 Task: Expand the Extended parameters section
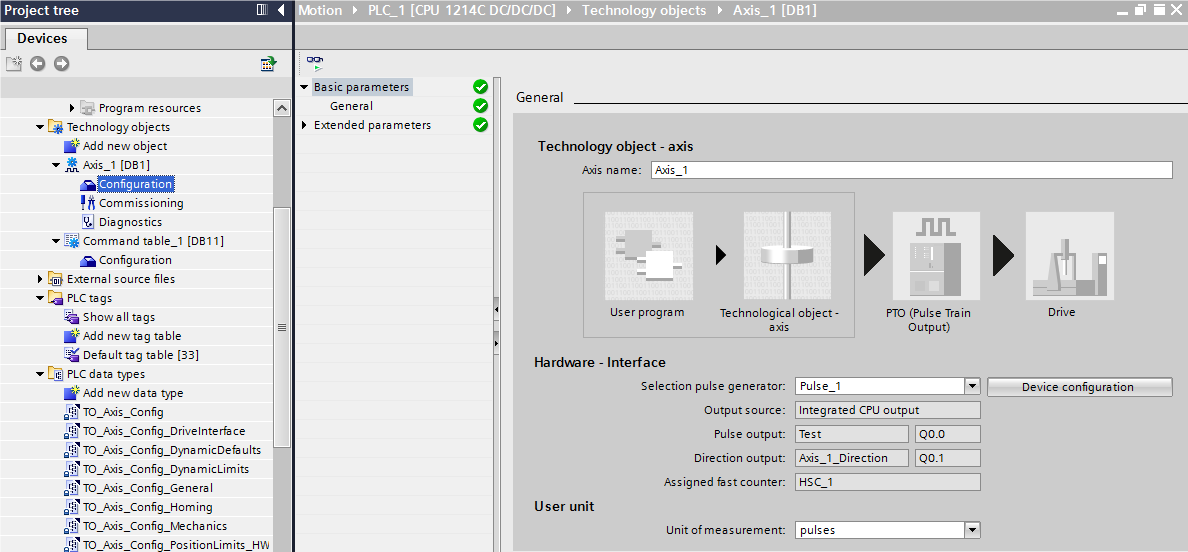305,125
